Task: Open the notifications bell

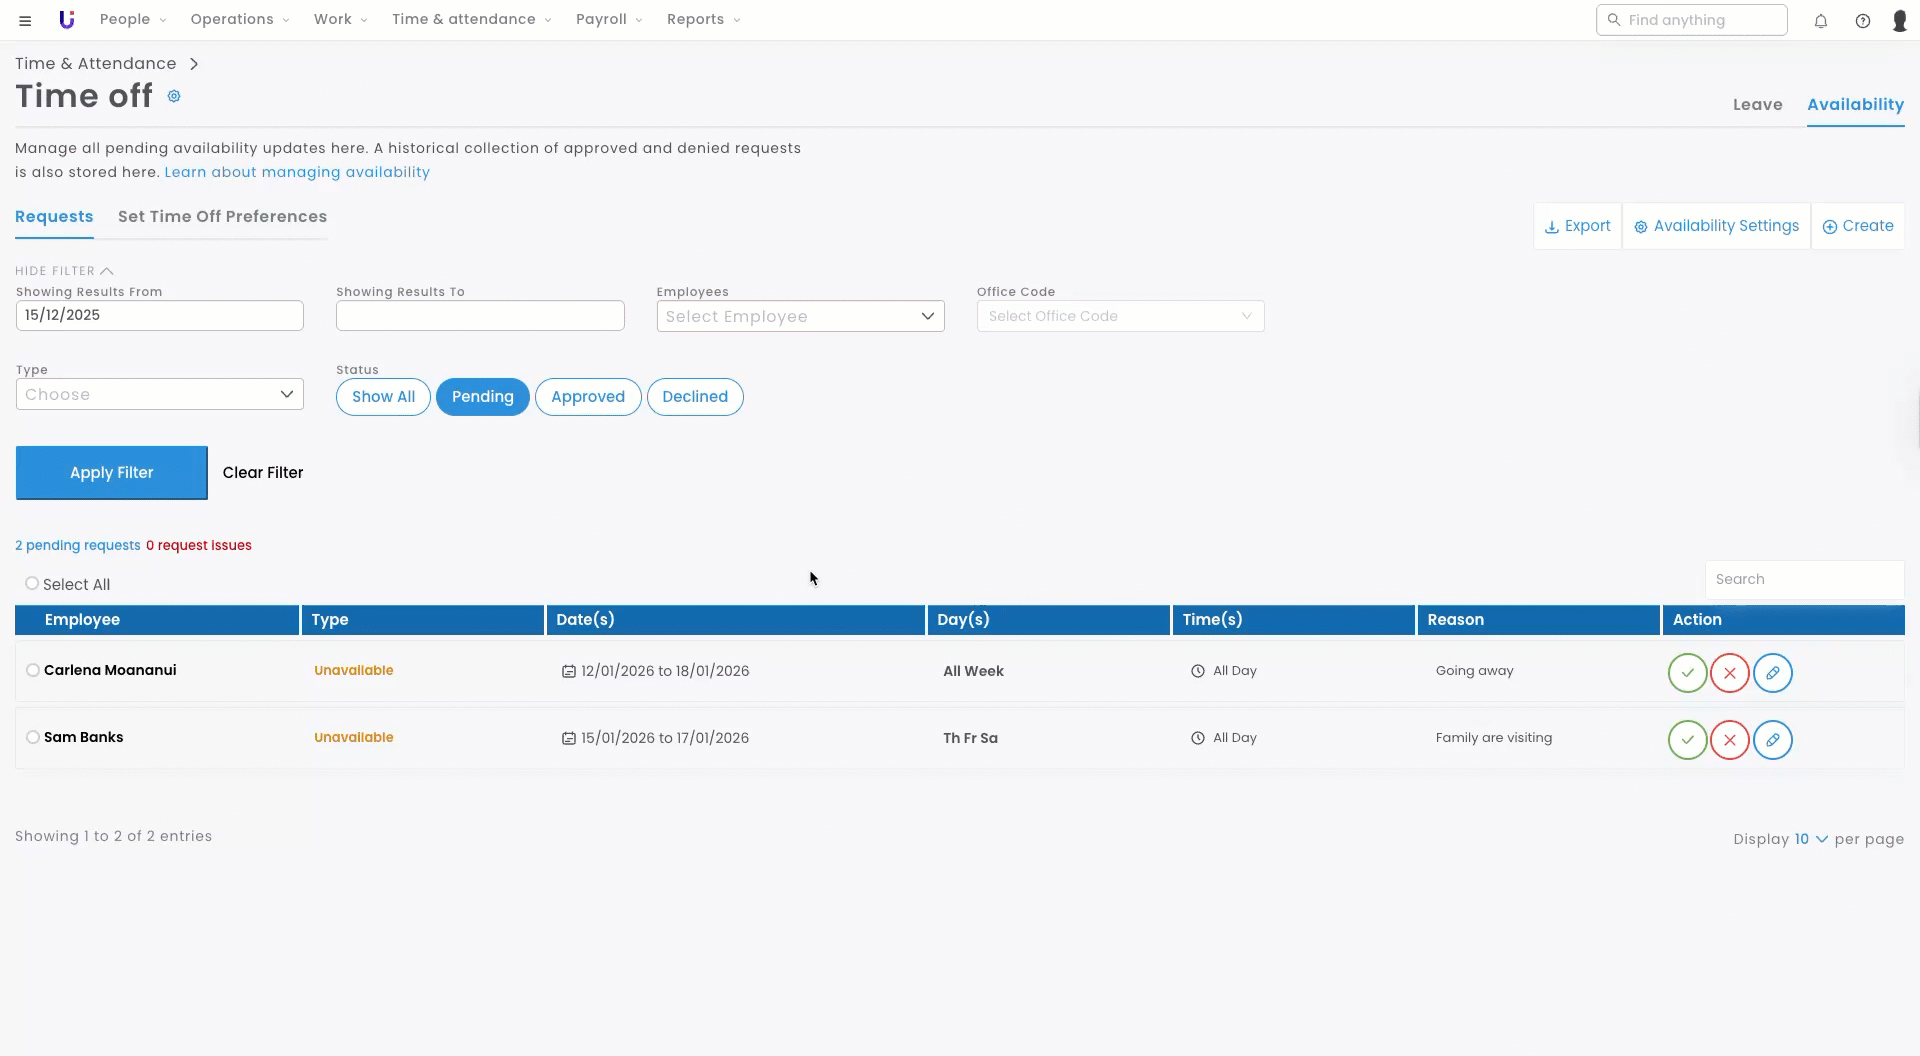Action: 1821,21
